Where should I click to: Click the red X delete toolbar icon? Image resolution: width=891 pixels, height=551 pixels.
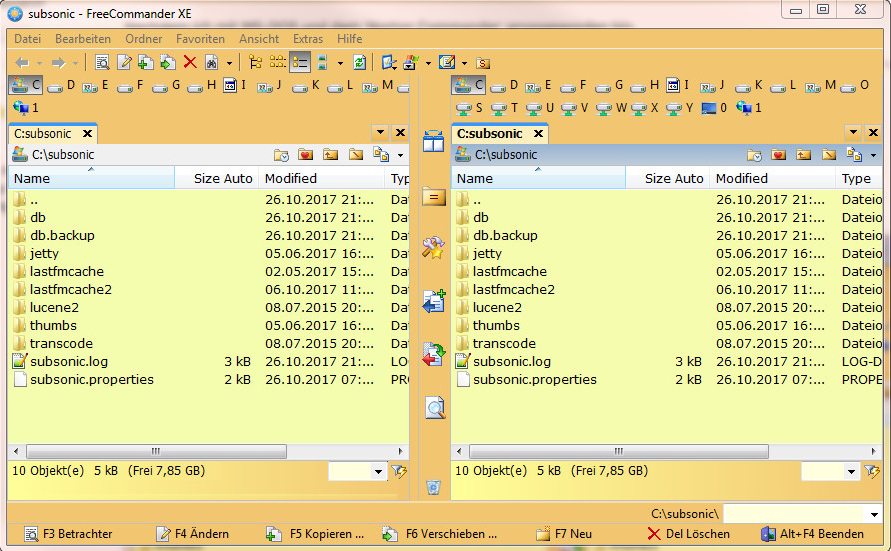[190, 62]
